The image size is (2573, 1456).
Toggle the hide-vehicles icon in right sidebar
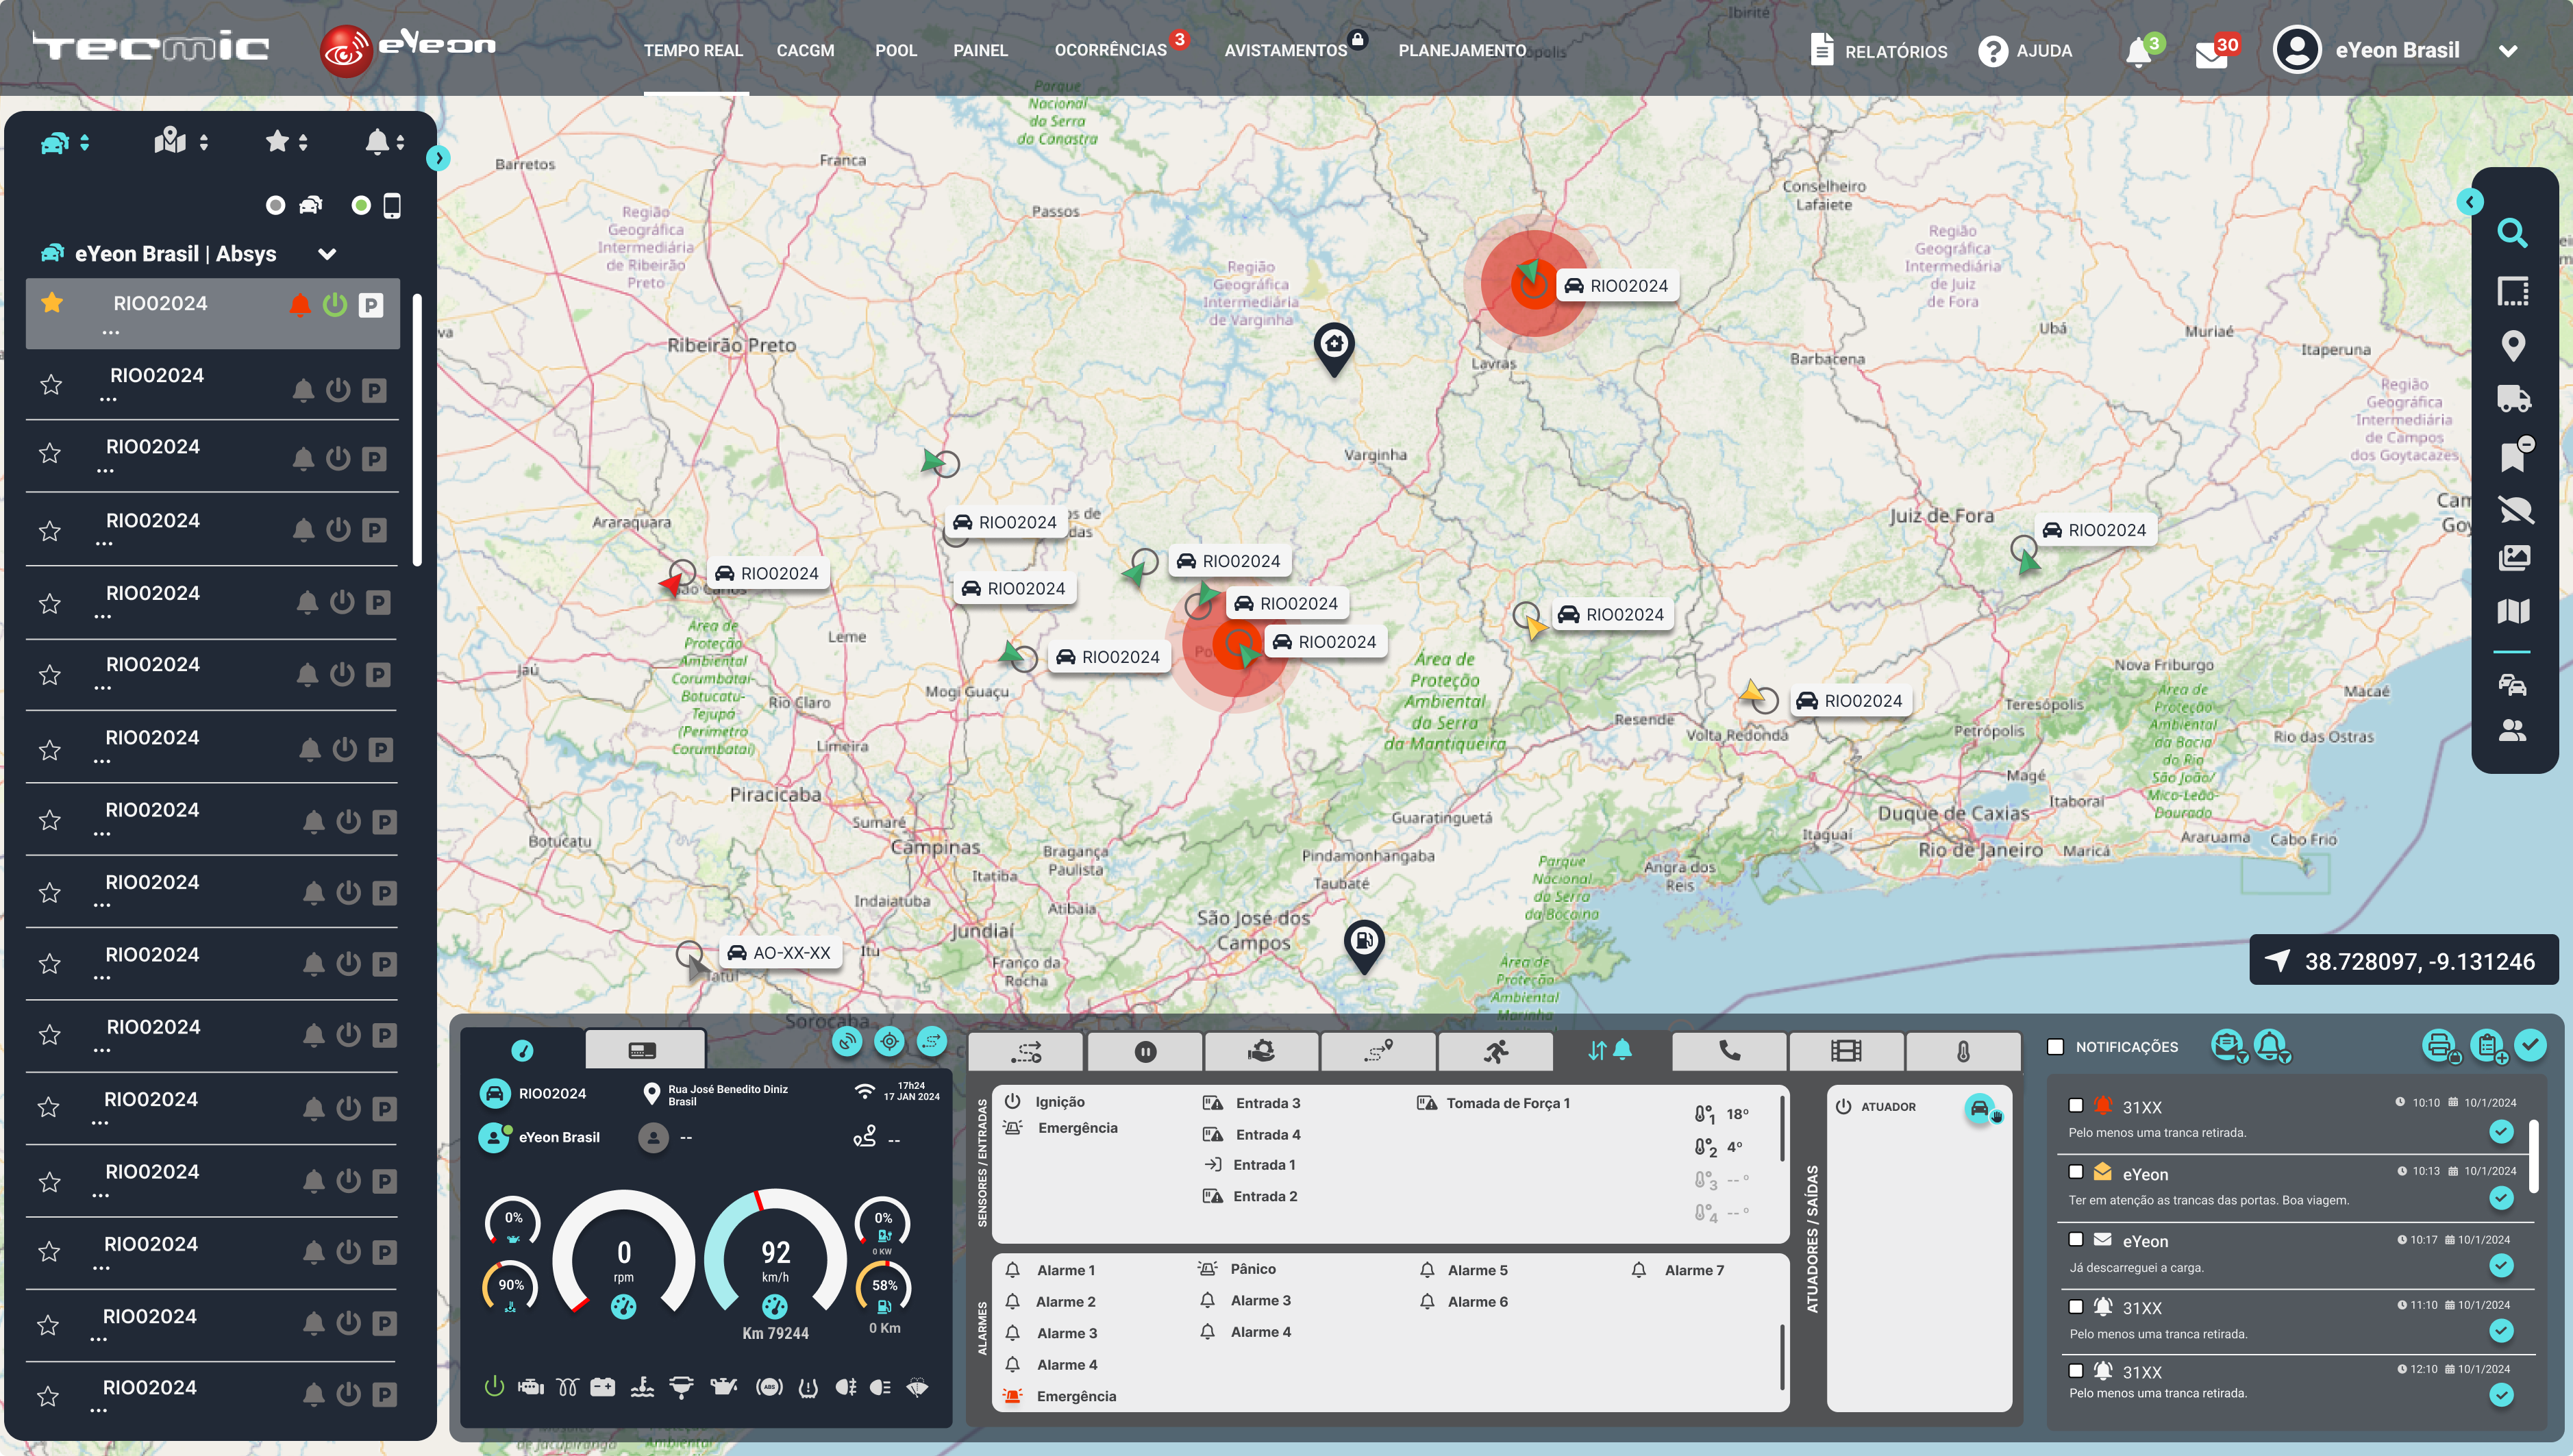[2515, 510]
